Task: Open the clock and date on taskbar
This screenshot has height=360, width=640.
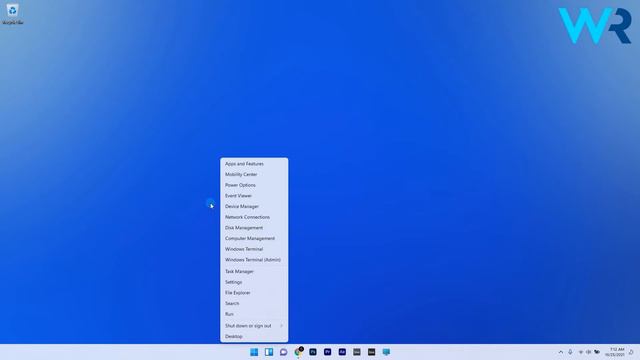Action: click(615, 352)
